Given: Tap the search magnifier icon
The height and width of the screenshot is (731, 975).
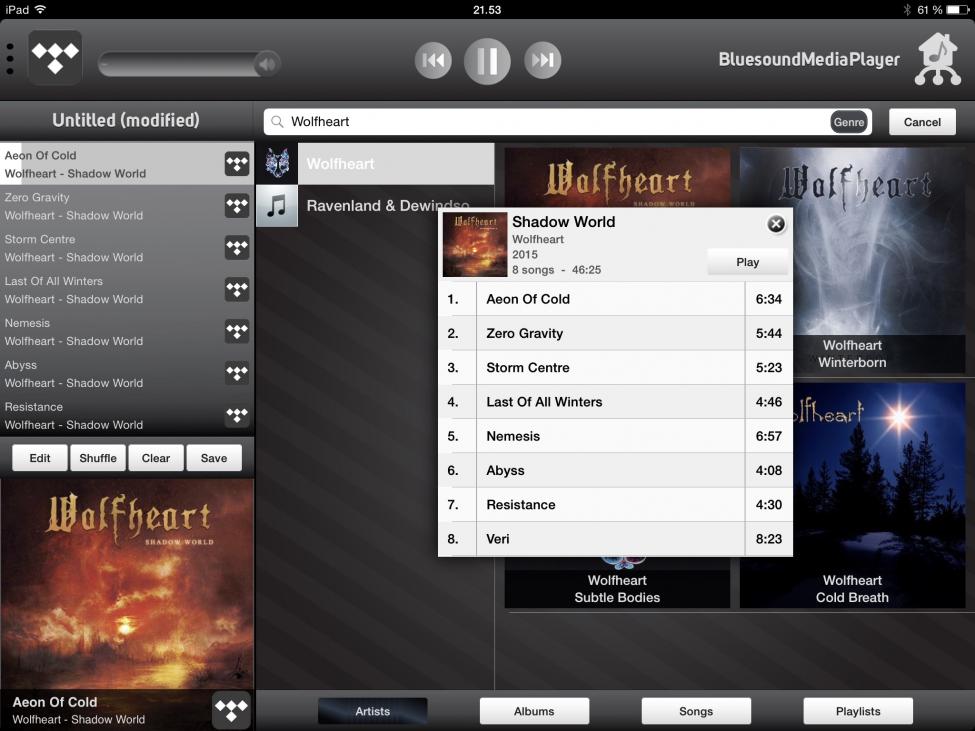Looking at the screenshot, I should (277, 122).
